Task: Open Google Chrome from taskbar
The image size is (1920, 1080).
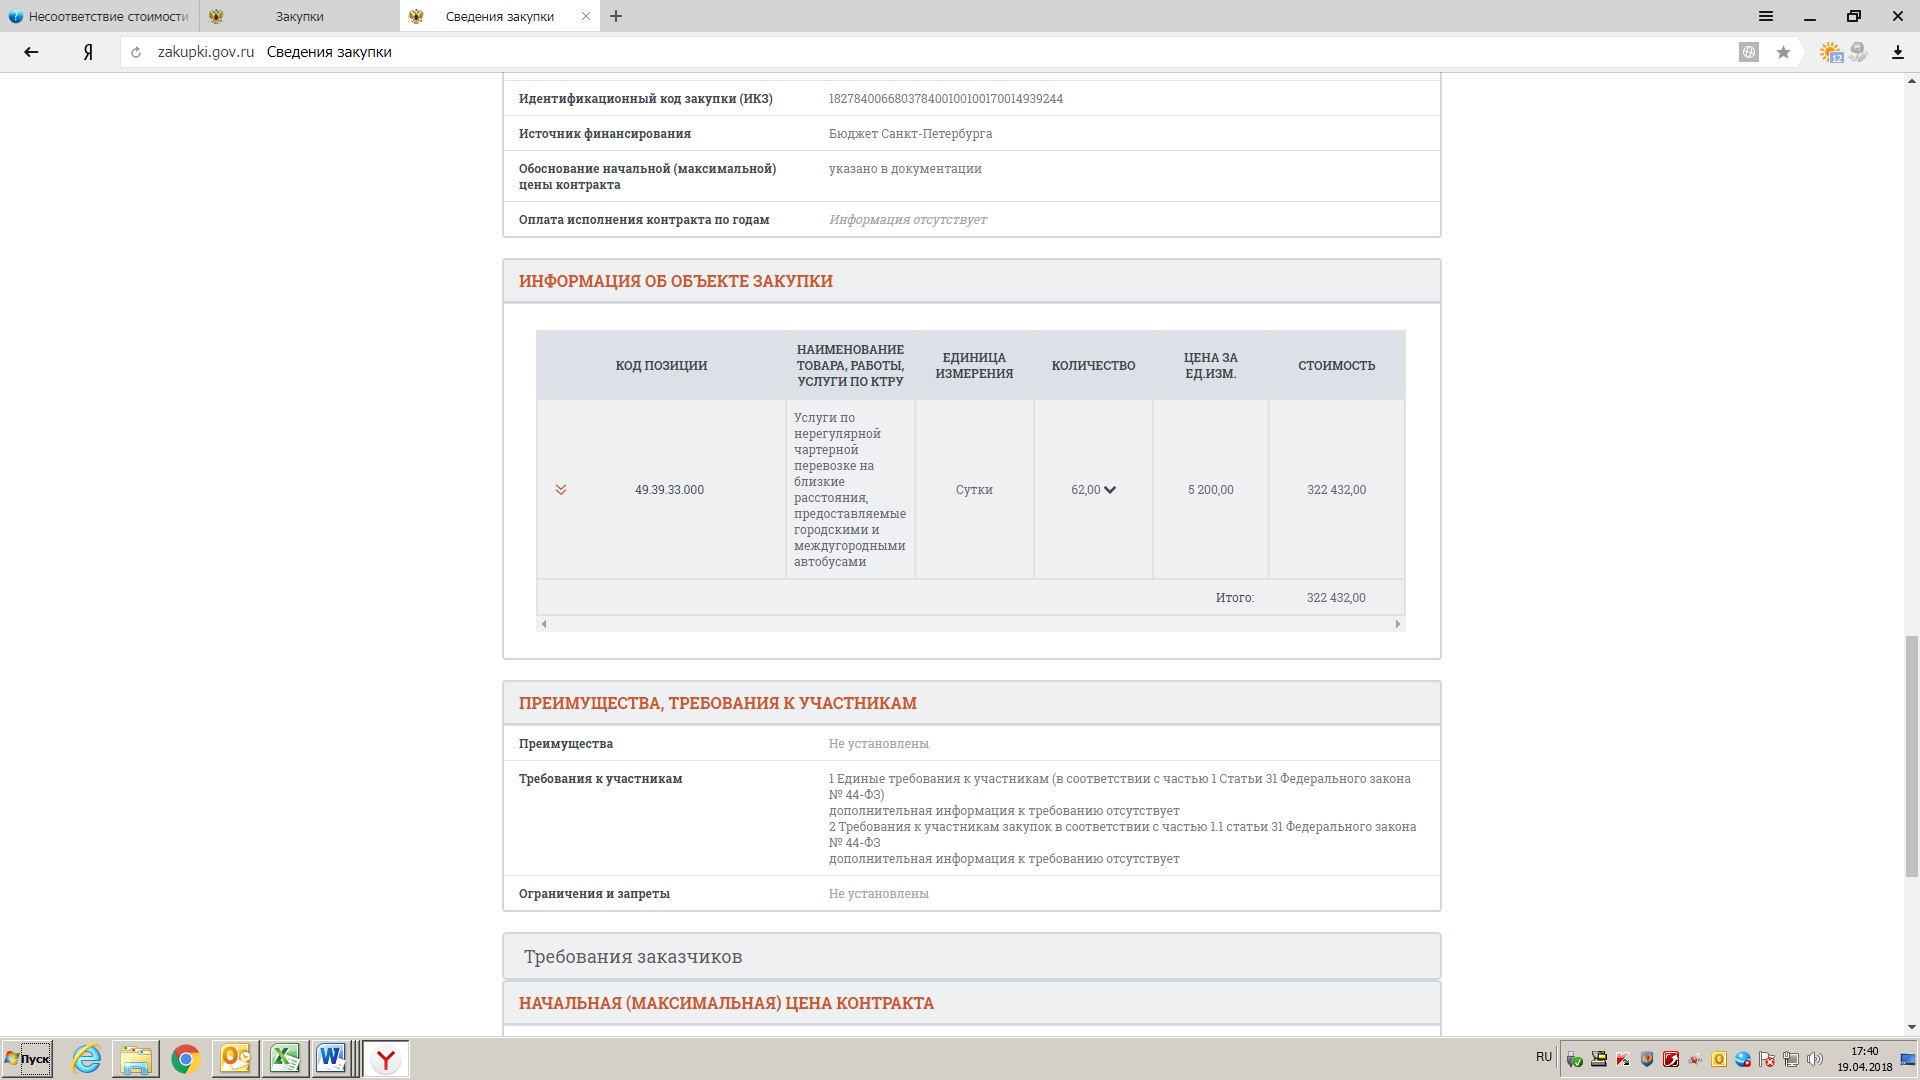Action: [x=185, y=1058]
